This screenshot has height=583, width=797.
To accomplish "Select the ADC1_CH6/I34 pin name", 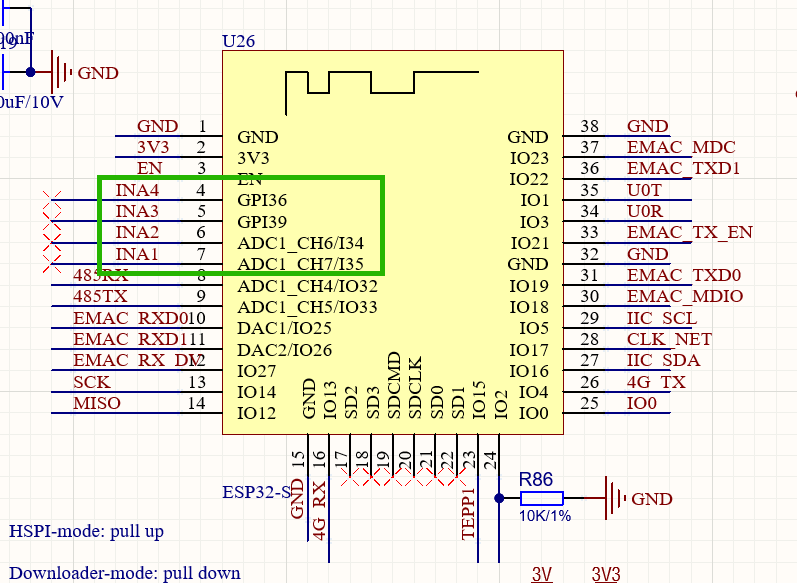I will point(300,243).
